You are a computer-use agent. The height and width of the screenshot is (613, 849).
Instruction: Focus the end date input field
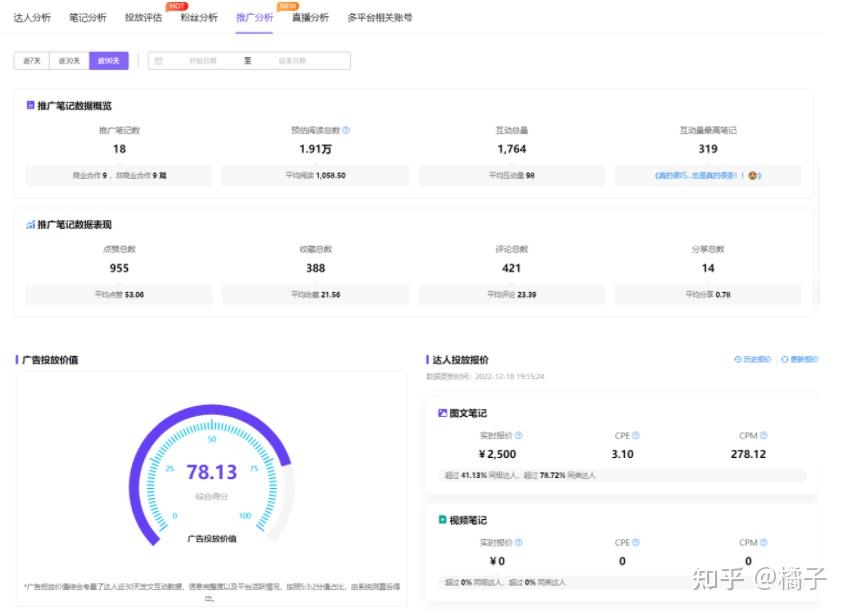click(292, 61)
